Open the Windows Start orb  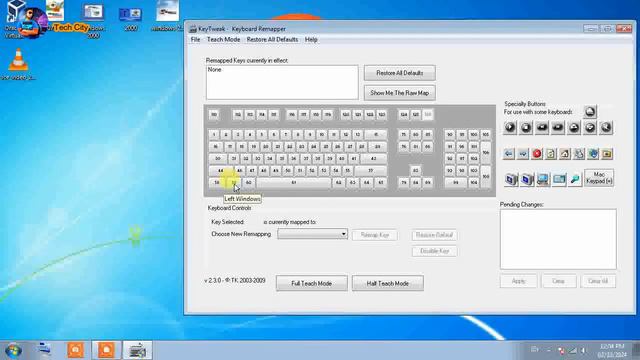(13, 350)
